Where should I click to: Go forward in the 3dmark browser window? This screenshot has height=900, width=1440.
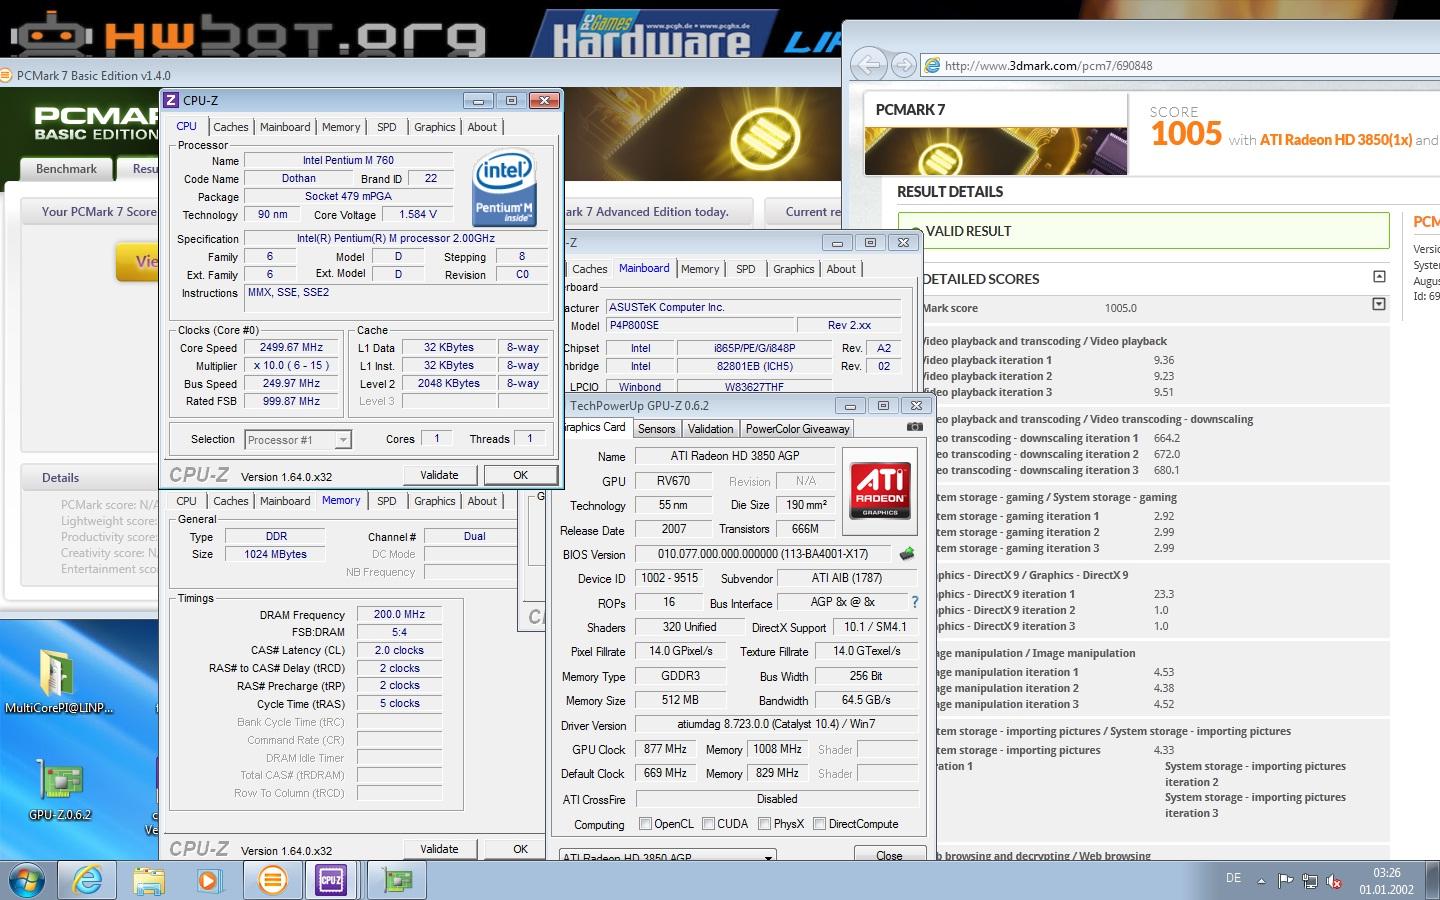[903, 65]
